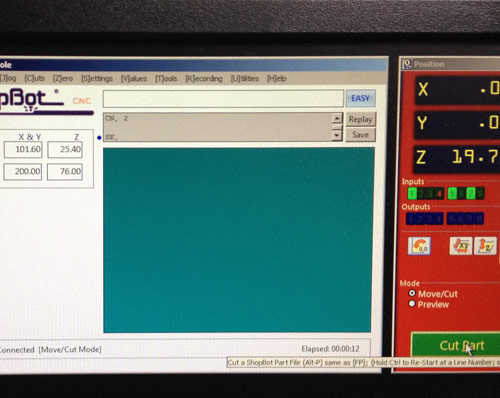This screenshot has width=500, height=398.
Task: Open the [C]uts menu
Action: 34,78
